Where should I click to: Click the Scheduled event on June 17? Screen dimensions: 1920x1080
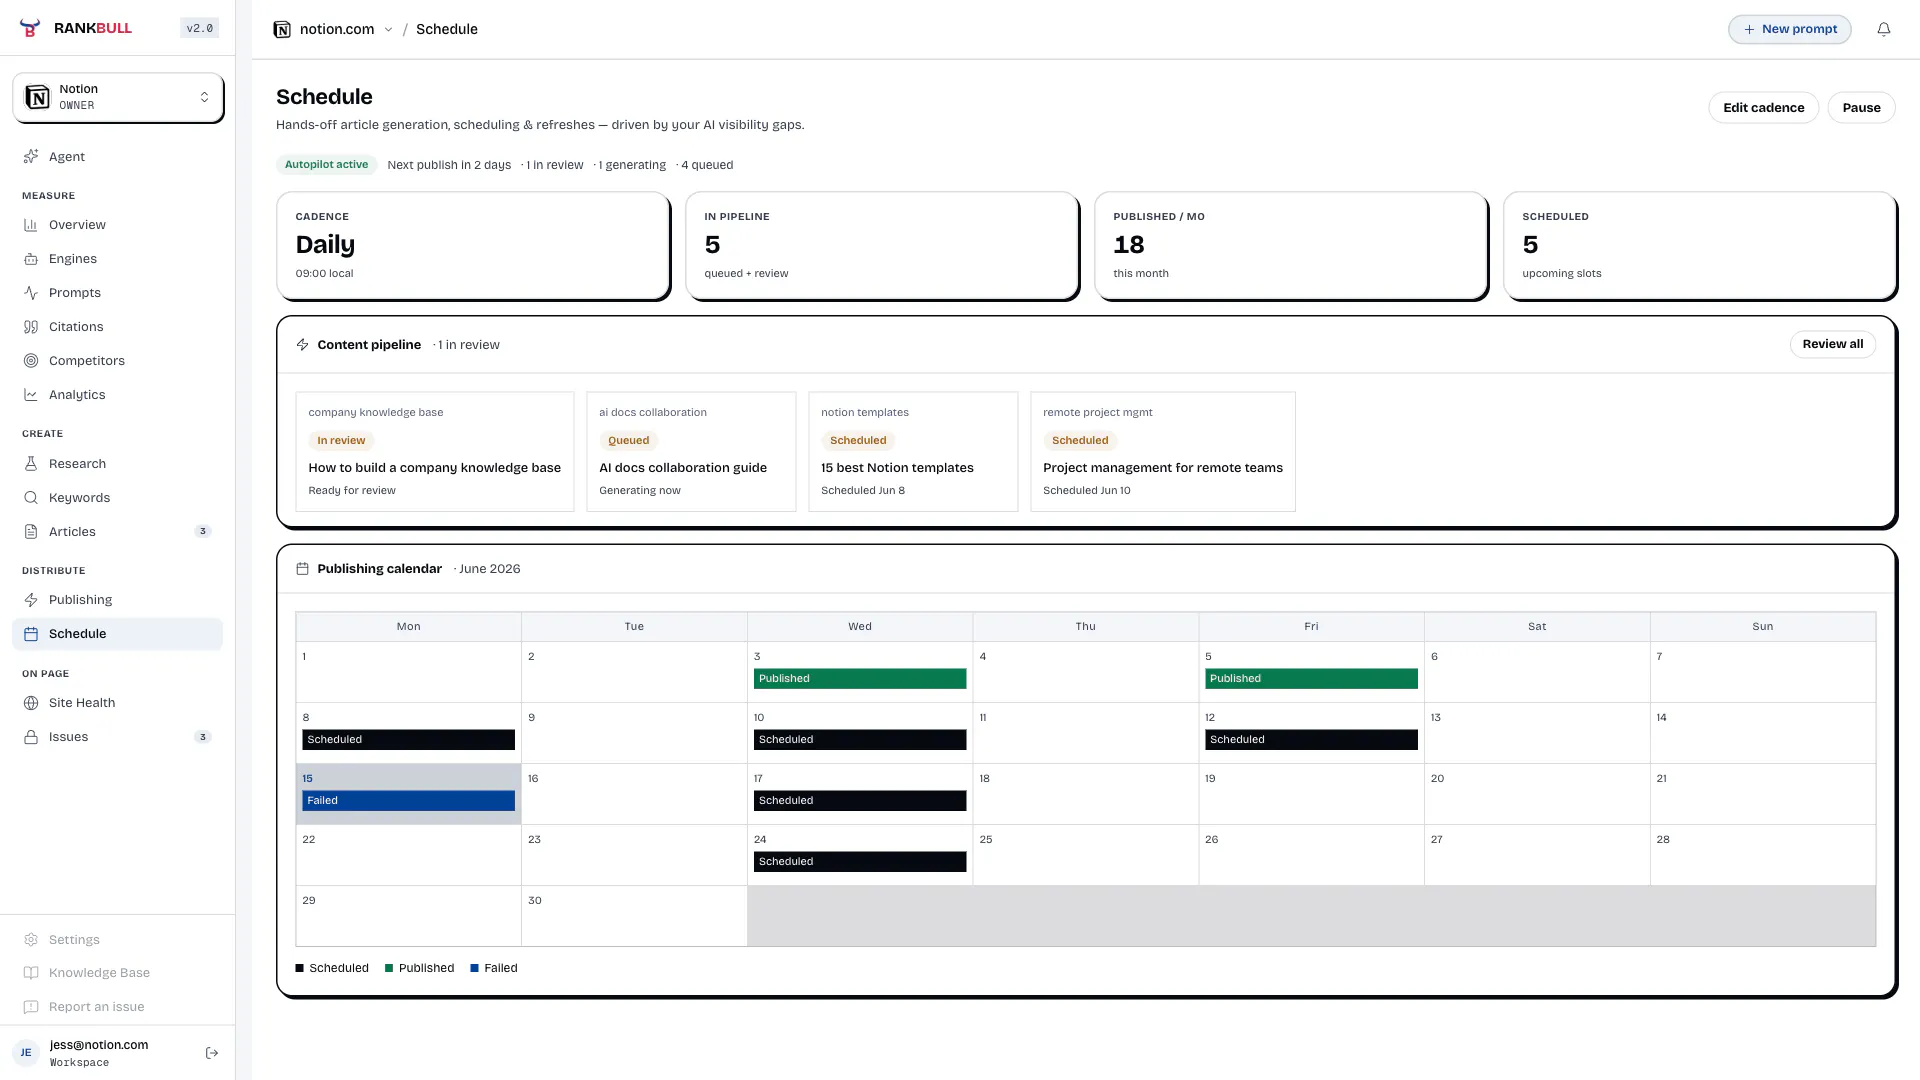[860, 801]
